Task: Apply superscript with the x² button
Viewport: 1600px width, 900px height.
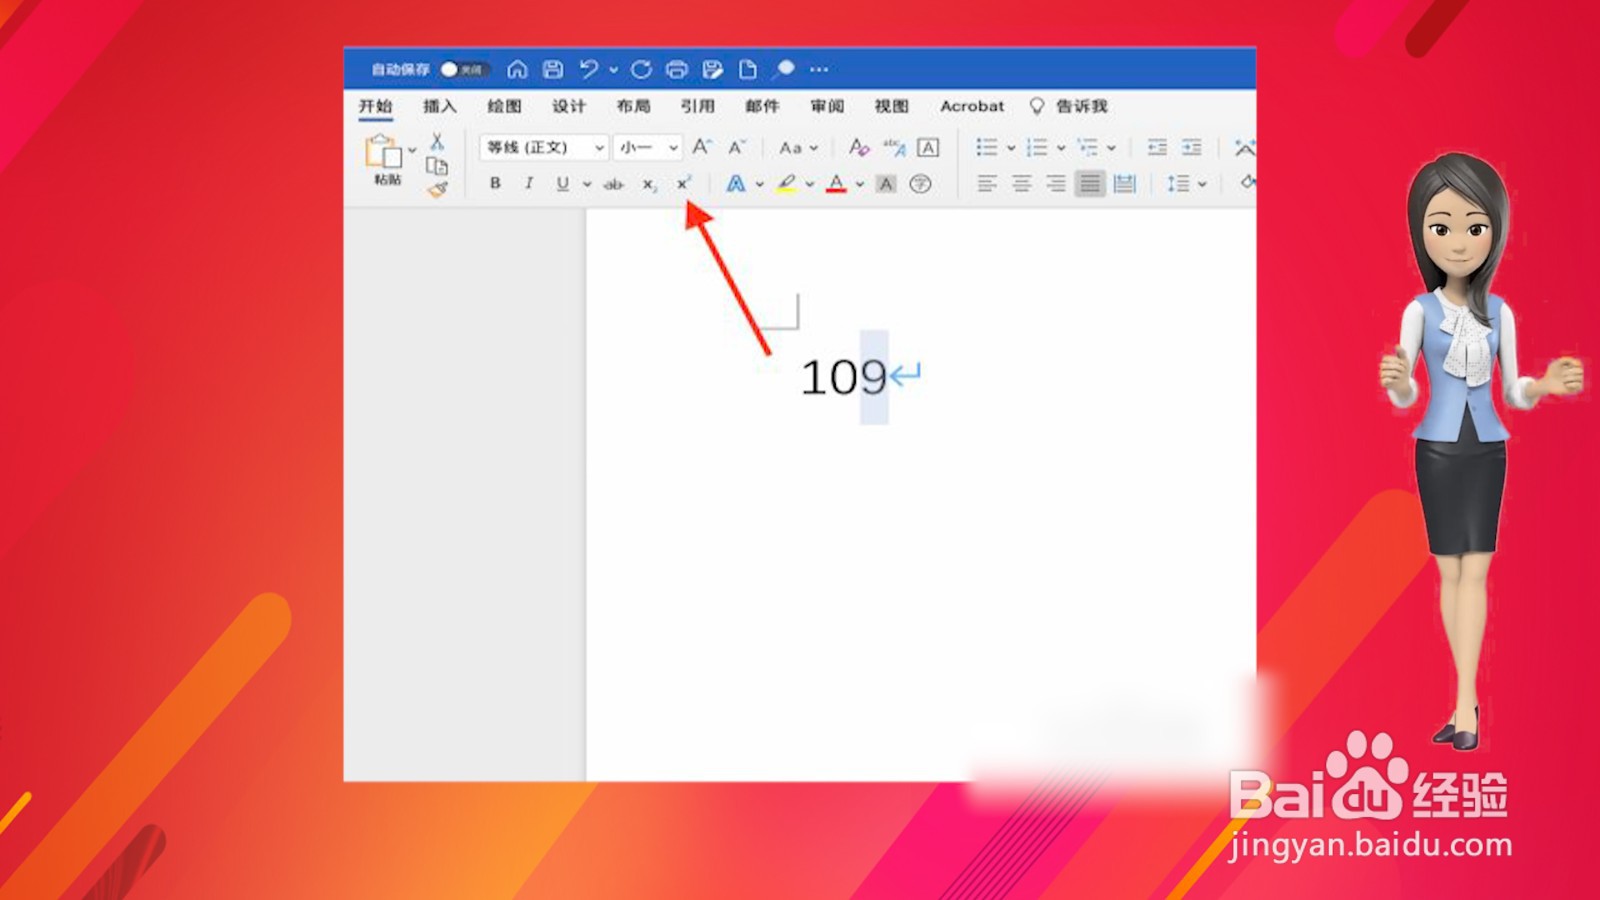Action: point(683,183)
